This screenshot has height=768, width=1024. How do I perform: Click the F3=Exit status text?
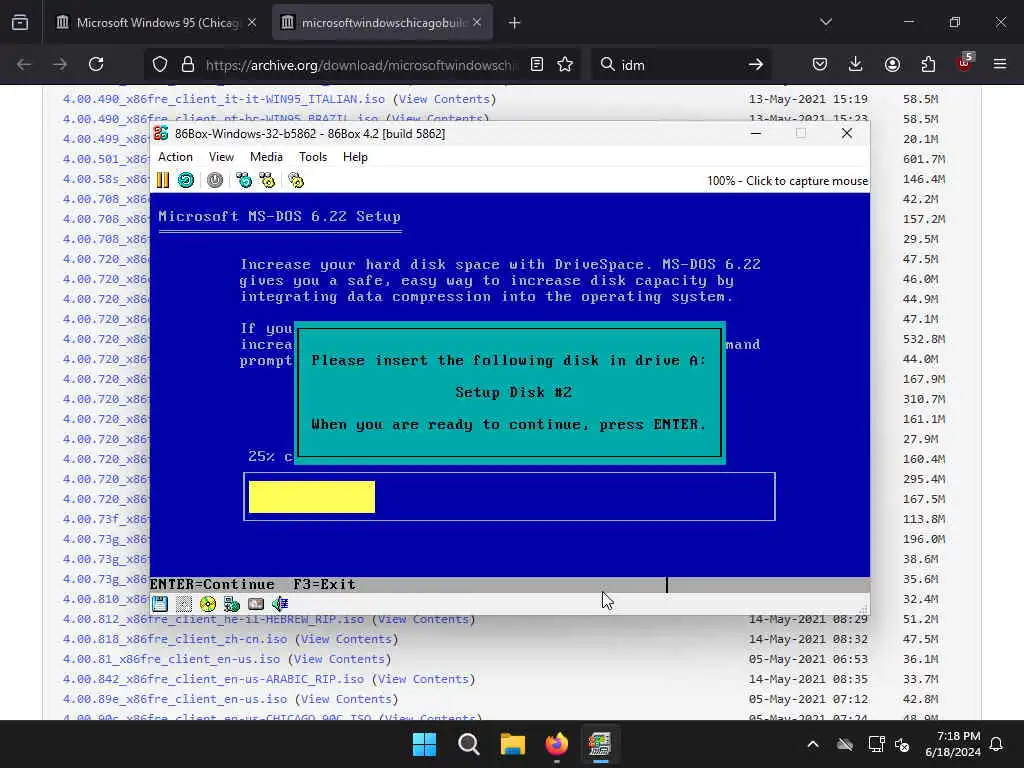coord(325,584)
